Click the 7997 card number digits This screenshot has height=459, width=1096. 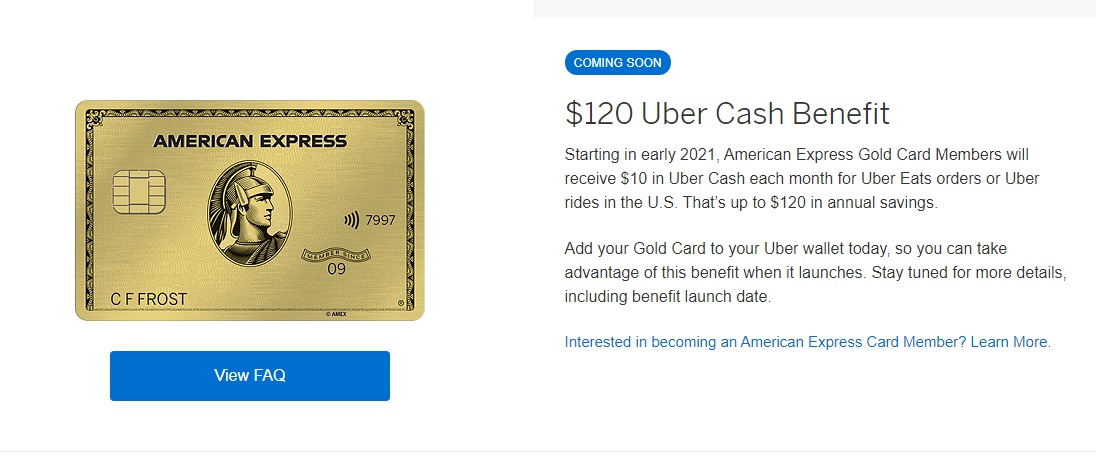380,221
